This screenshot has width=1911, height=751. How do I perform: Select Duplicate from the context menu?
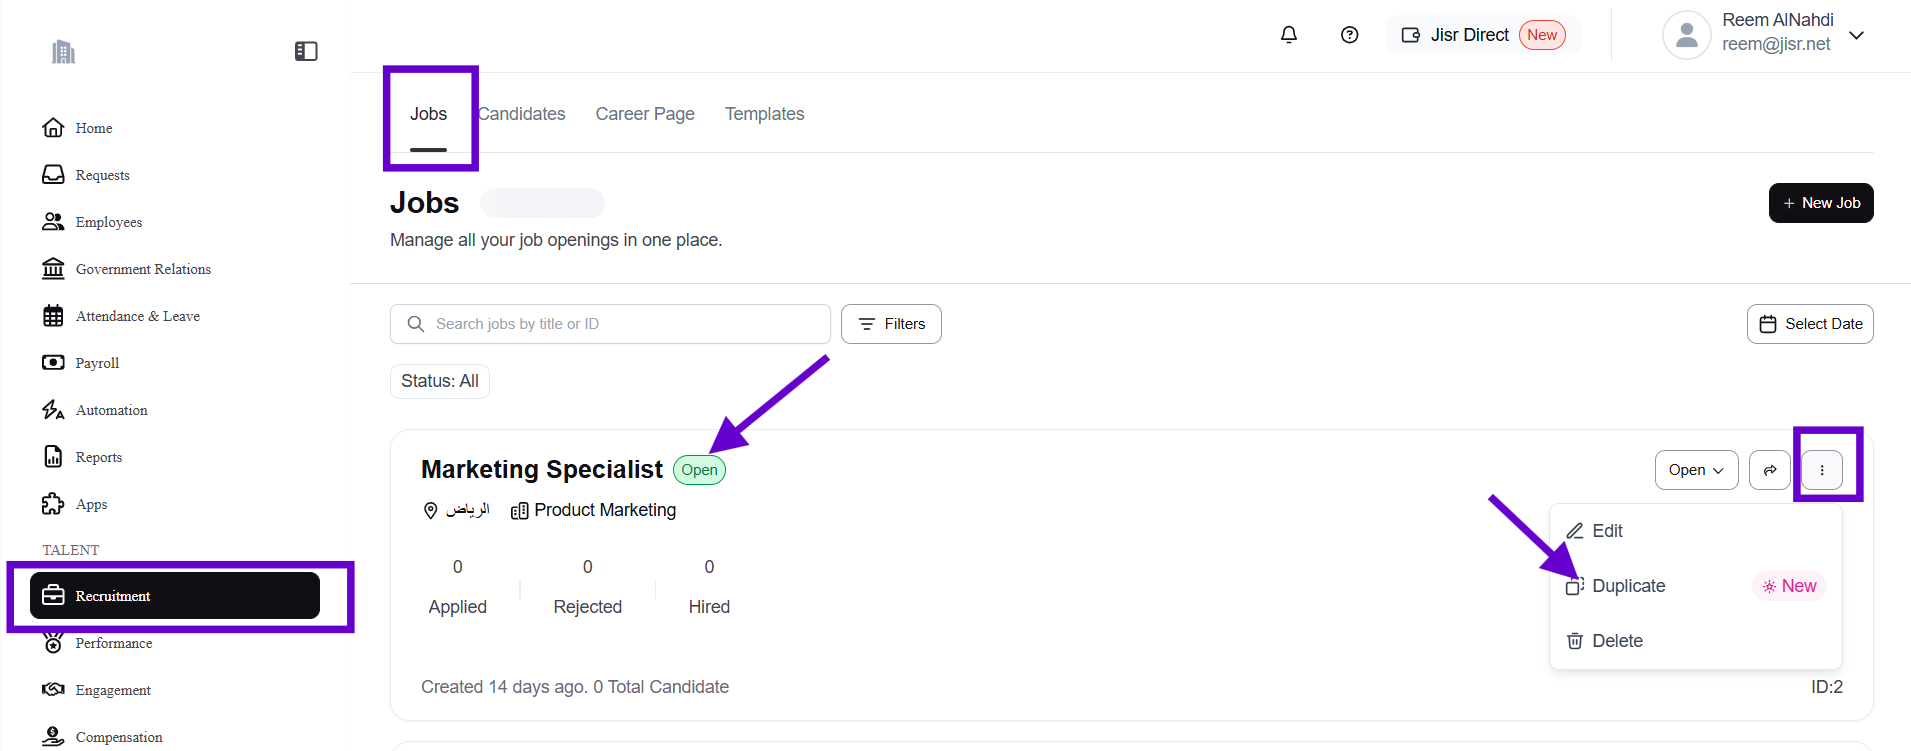(1628, 586)
